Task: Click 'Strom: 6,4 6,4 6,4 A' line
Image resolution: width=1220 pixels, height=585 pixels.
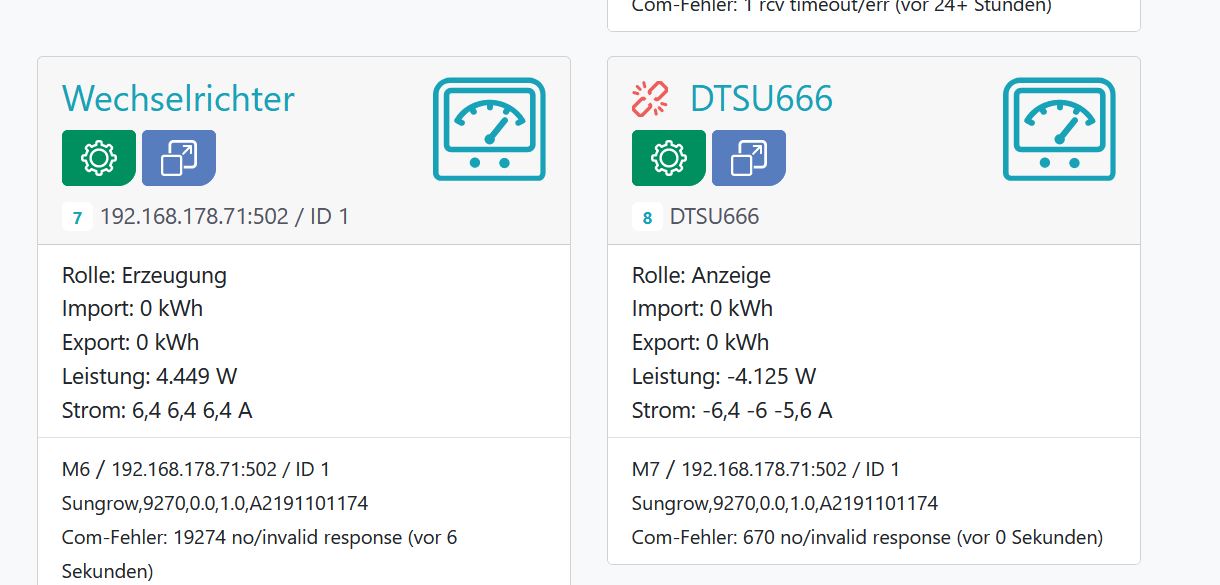Action: (157, 410)
